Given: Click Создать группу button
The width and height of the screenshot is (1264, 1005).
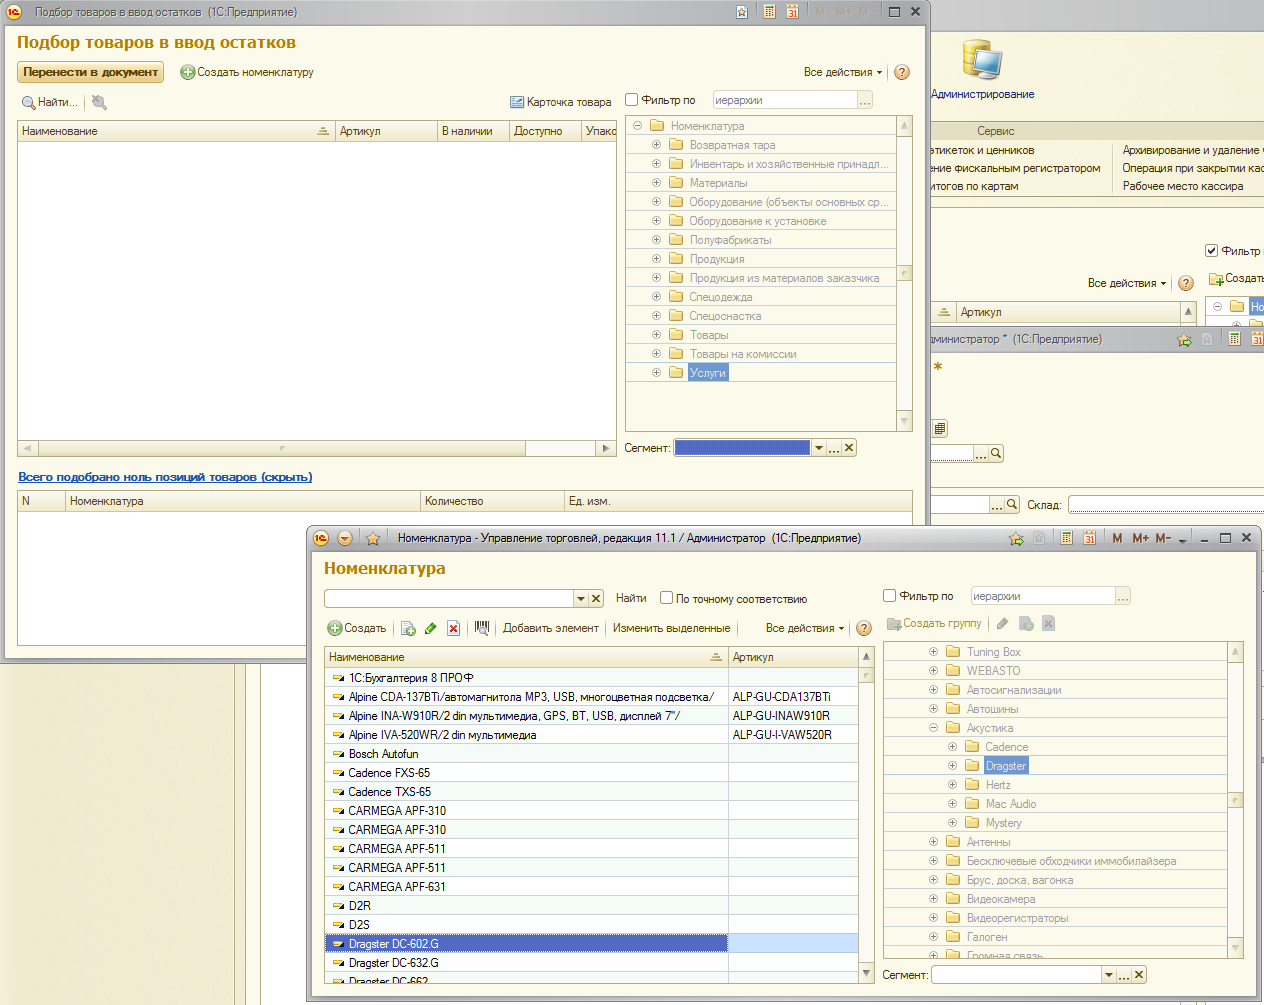Looking at the screenshot, I should (935, 623).
